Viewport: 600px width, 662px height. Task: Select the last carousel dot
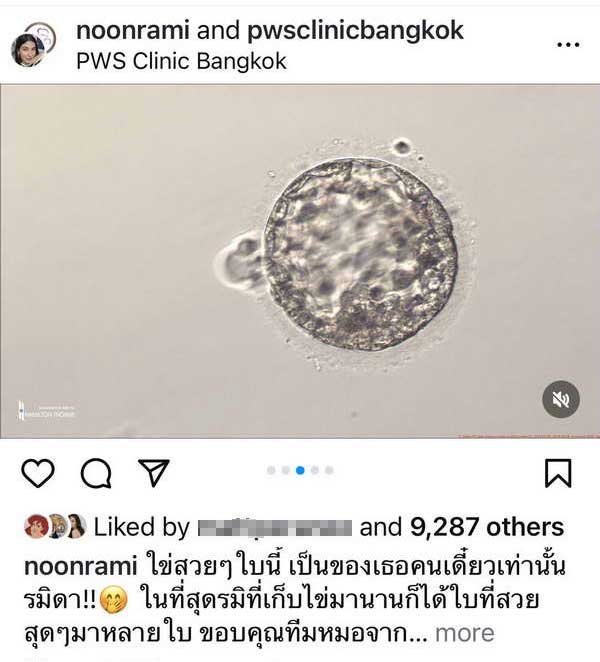[x=329, y=470]
